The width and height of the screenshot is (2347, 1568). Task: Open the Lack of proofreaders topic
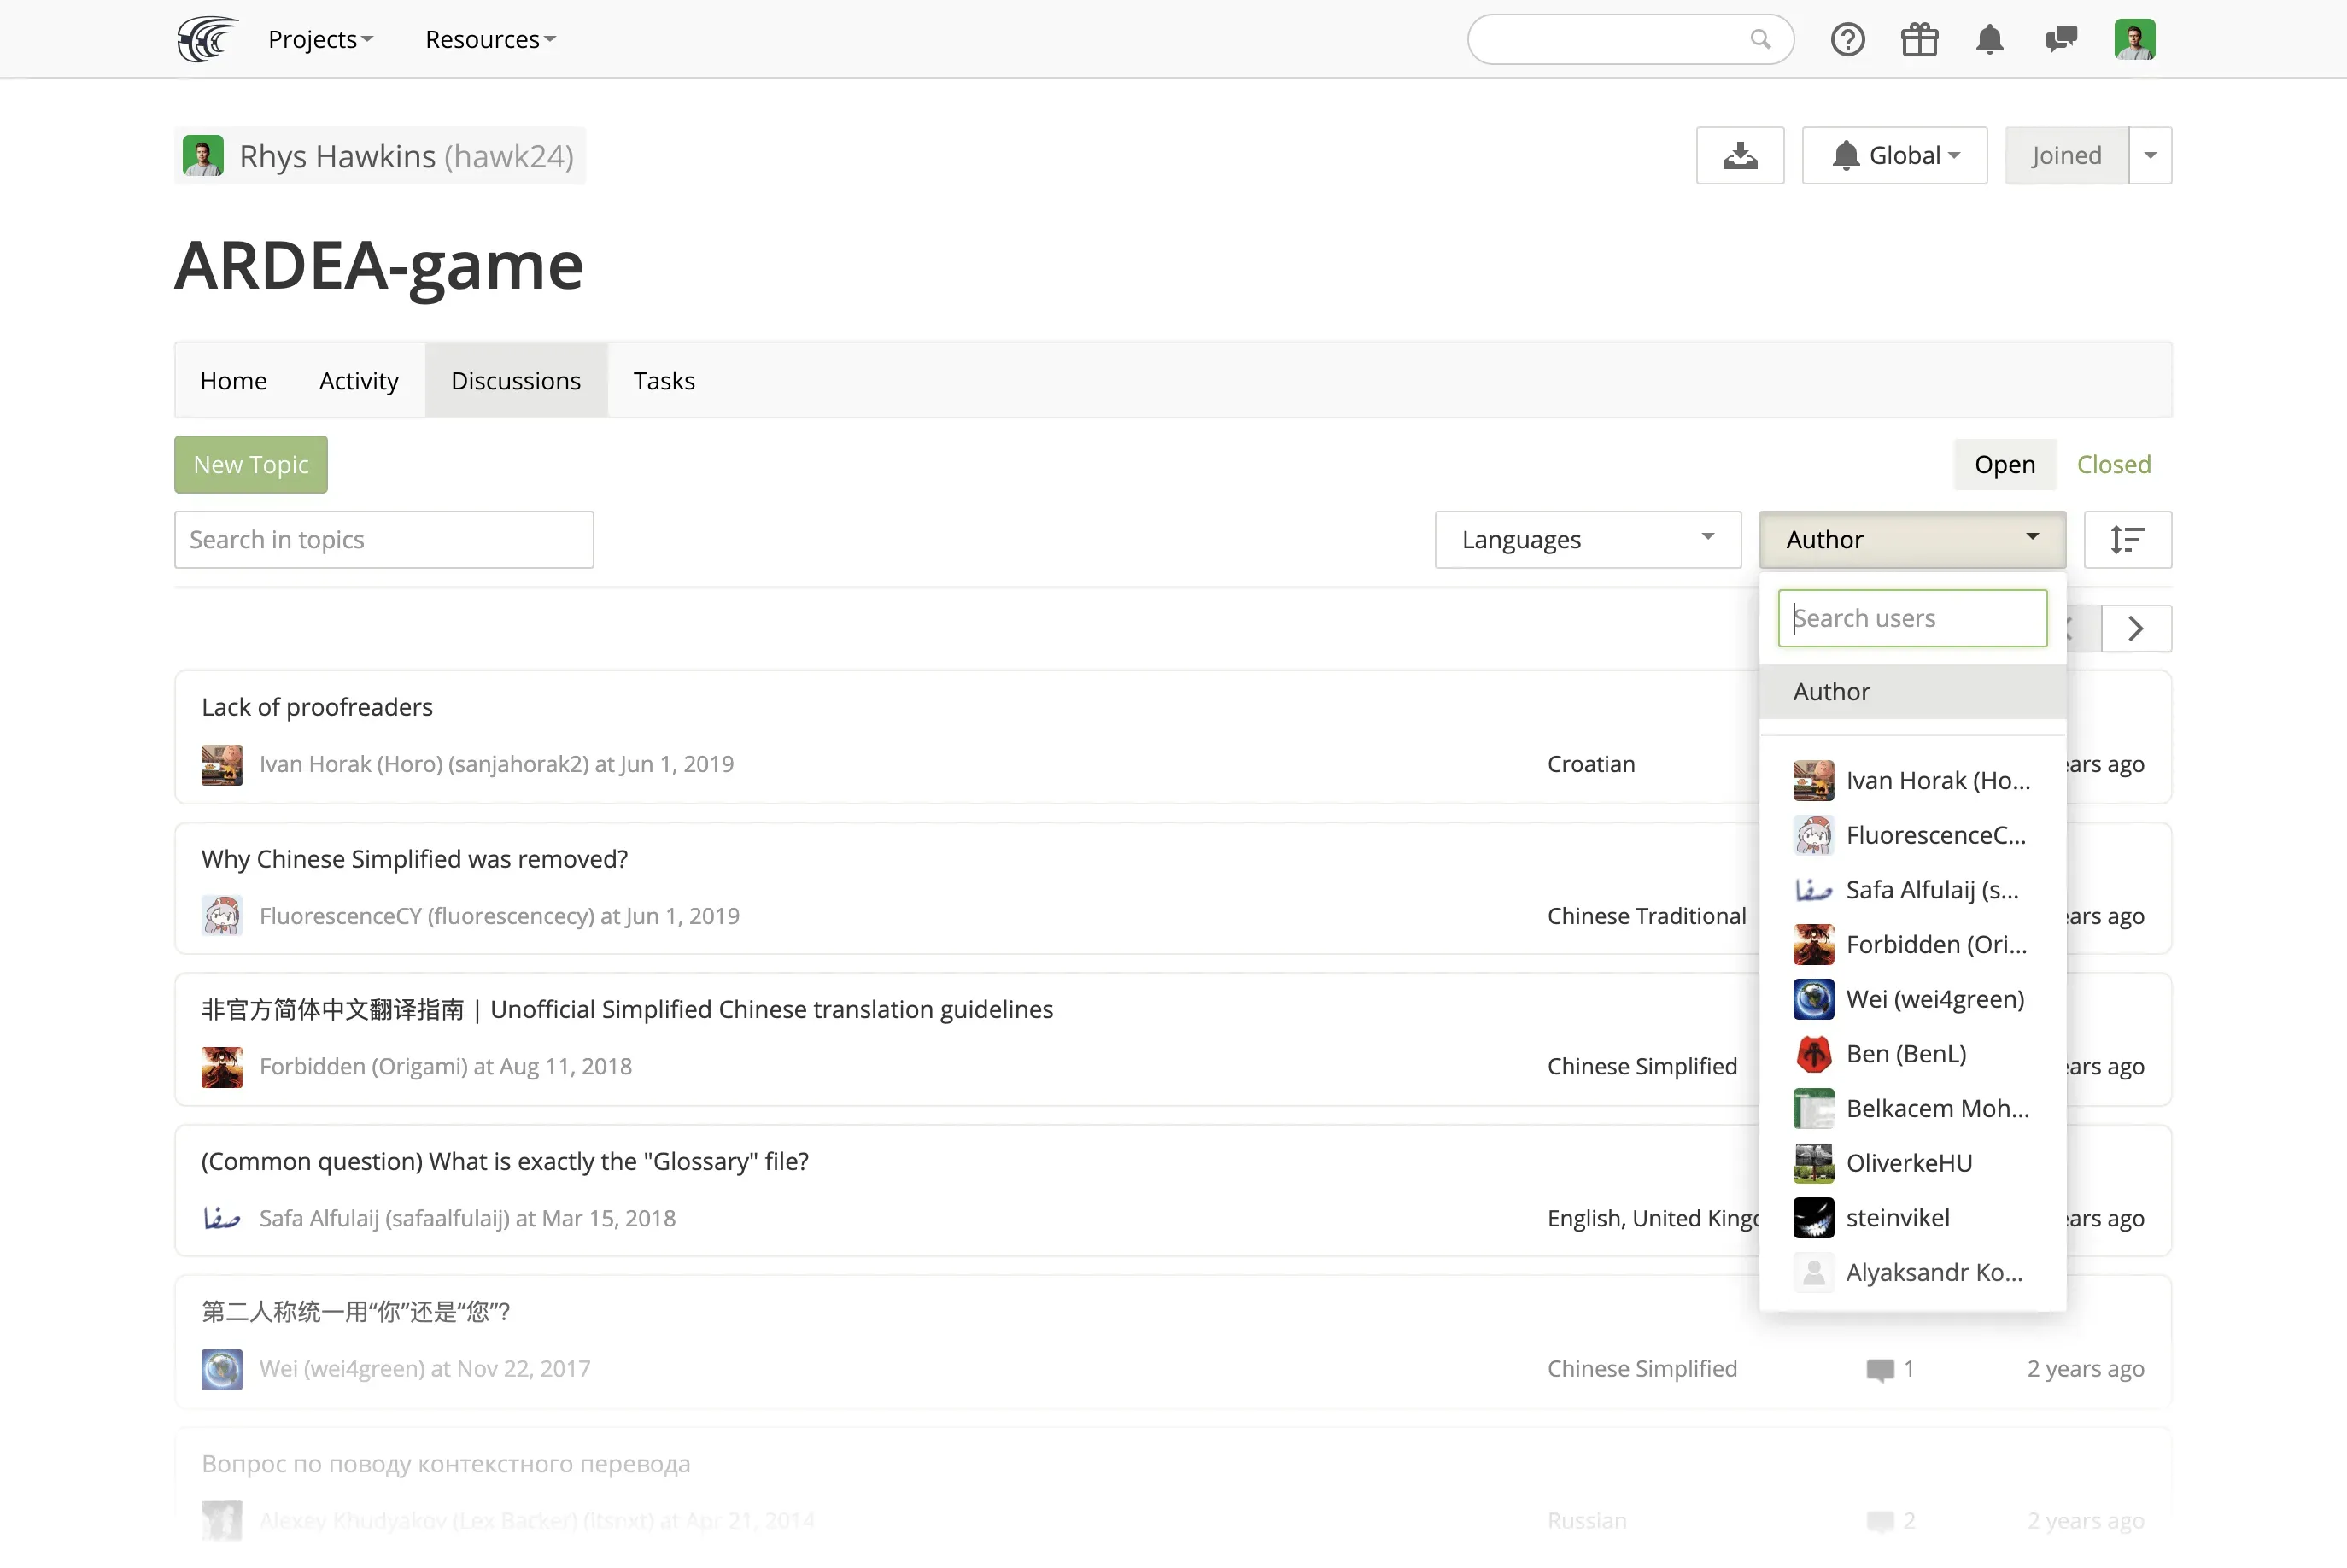(x=317, y=707)
